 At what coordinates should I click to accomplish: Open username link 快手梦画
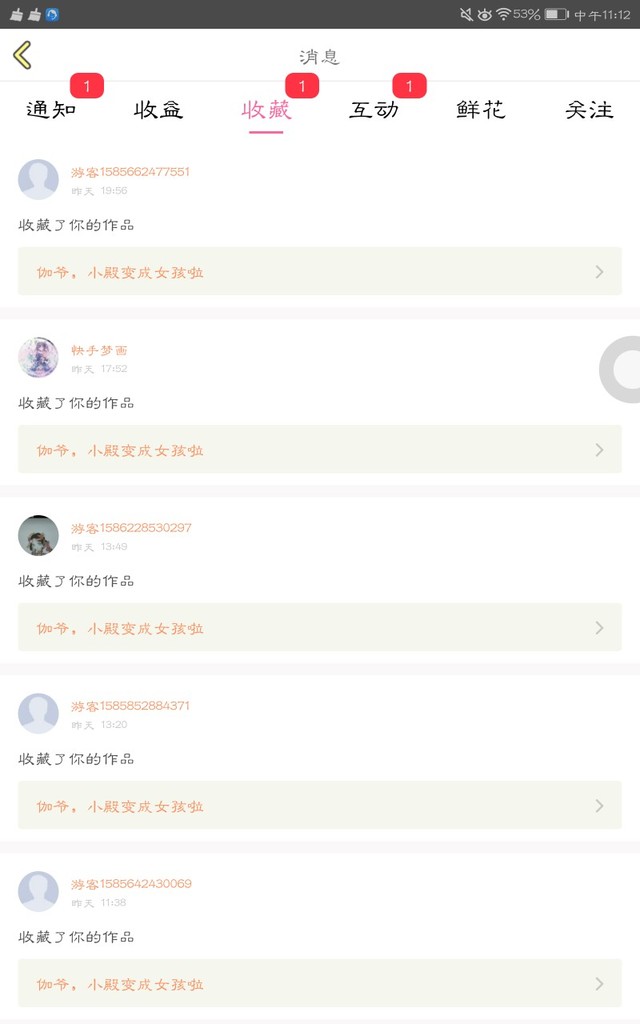[99, 350]
